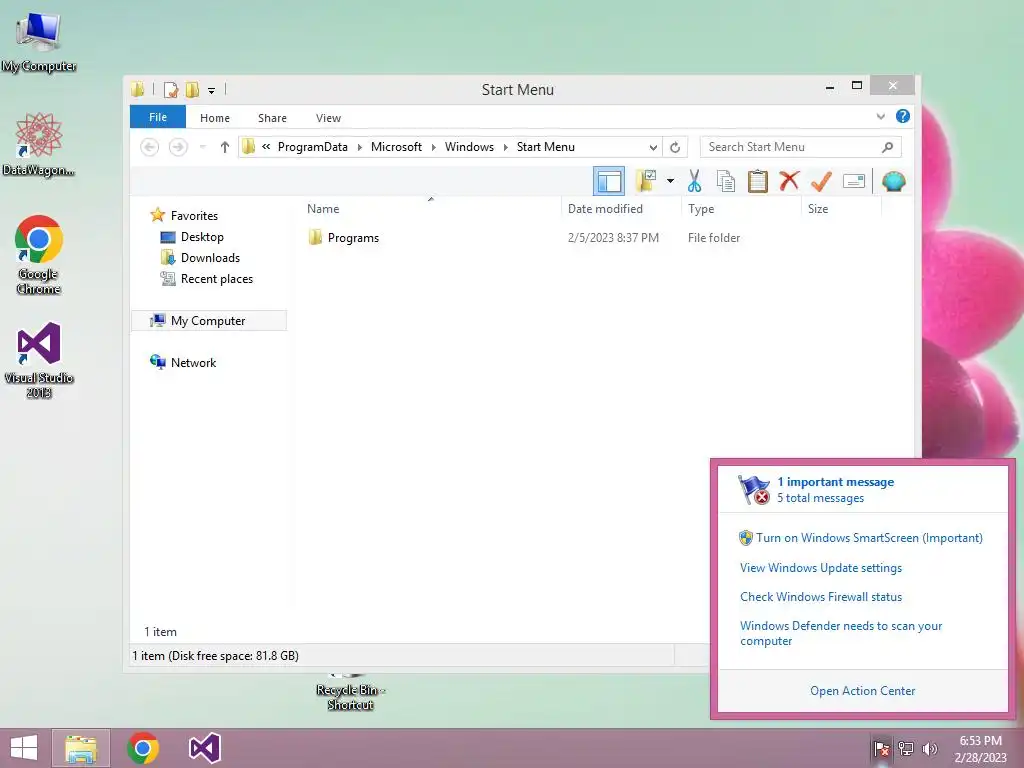Expand the ribbon with the chevron
The image size is (1024, 768).
tap(880, 117)
